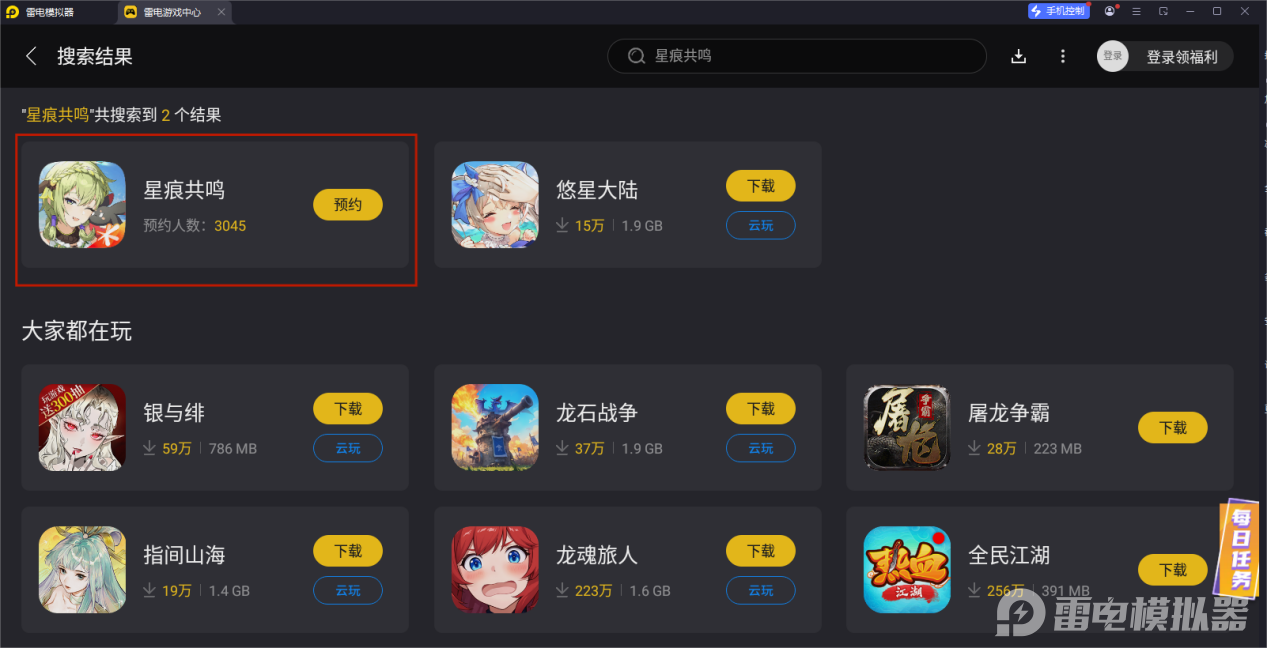The image size is (1267, 648).
Task: Focus the search field containing 星痕共鸣
Action: [797, 56]
